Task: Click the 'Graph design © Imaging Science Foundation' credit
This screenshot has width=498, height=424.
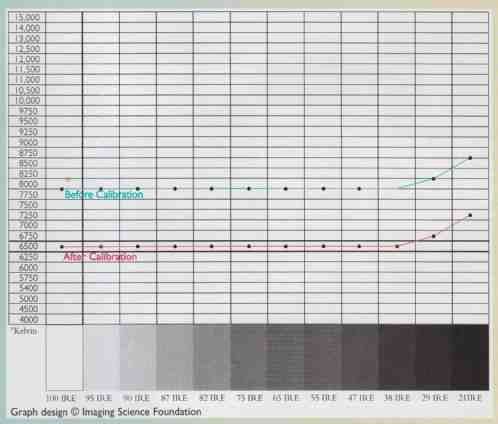Action: (x=106, y=412)
